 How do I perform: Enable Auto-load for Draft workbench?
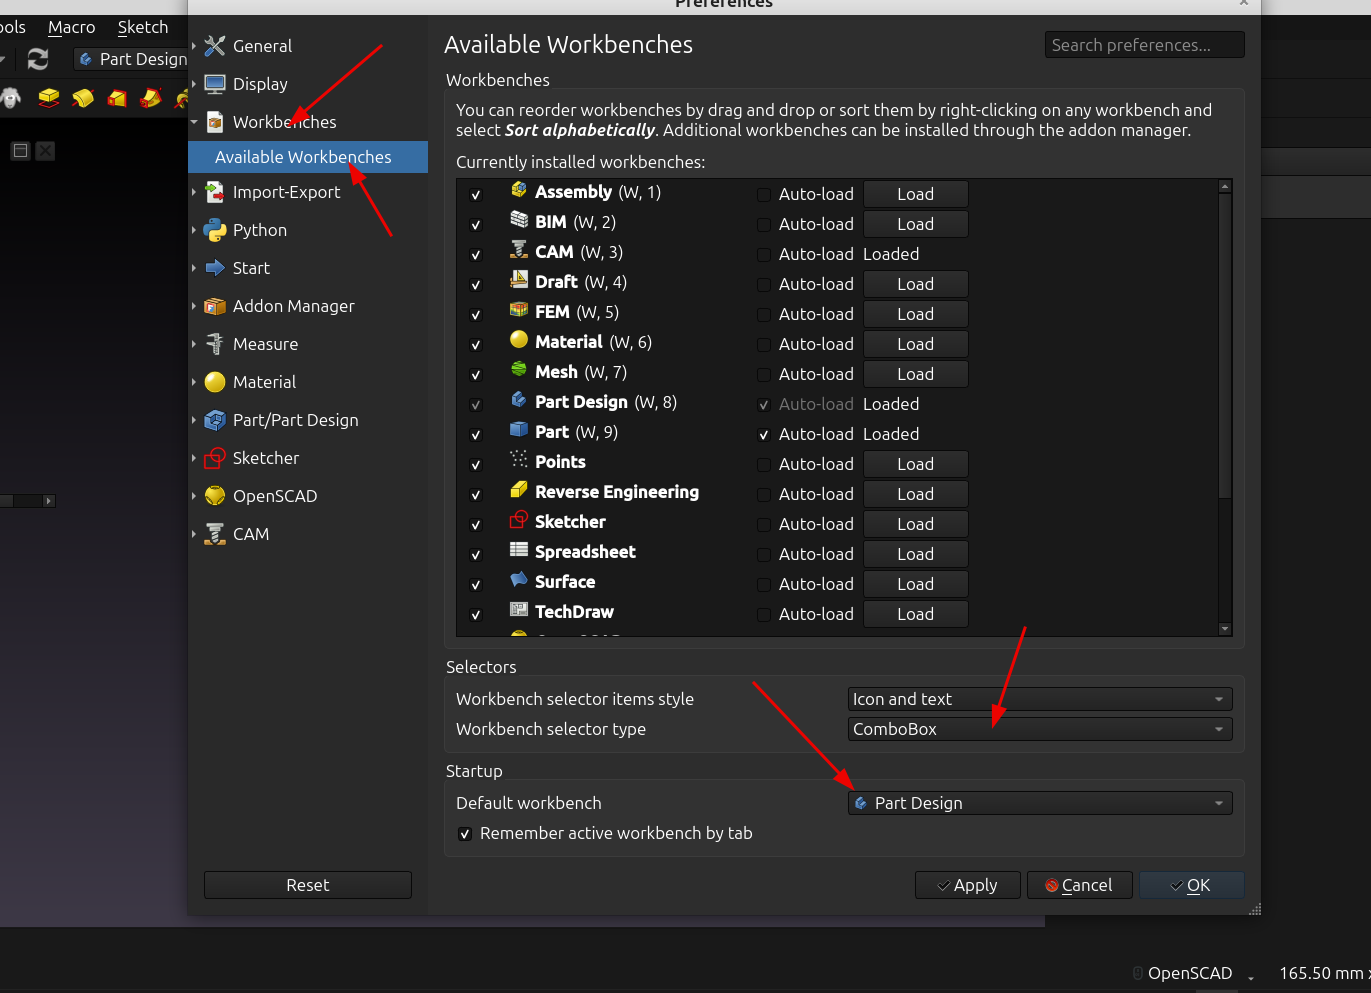click(x=764, y=285)
